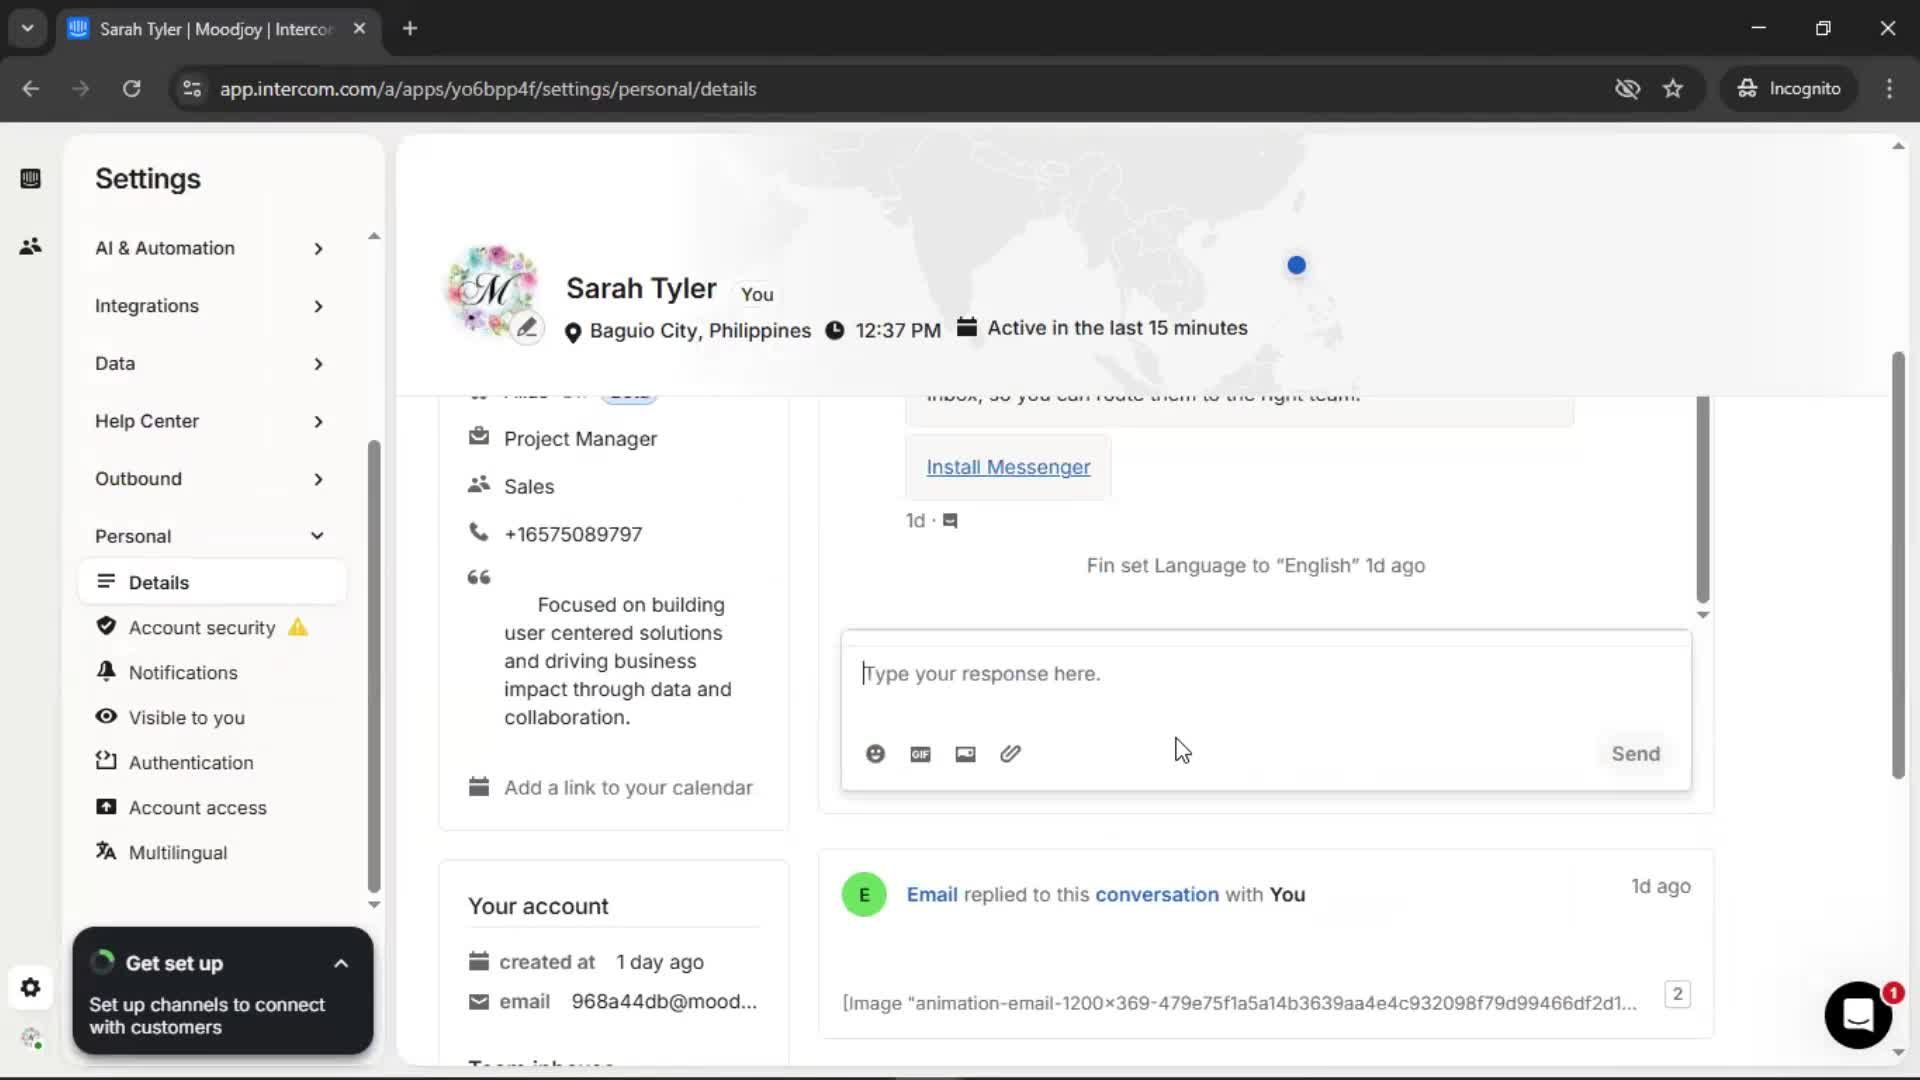1920x1080 pixels.
Task: Open the browser menu three dots
Action: 1889,89
